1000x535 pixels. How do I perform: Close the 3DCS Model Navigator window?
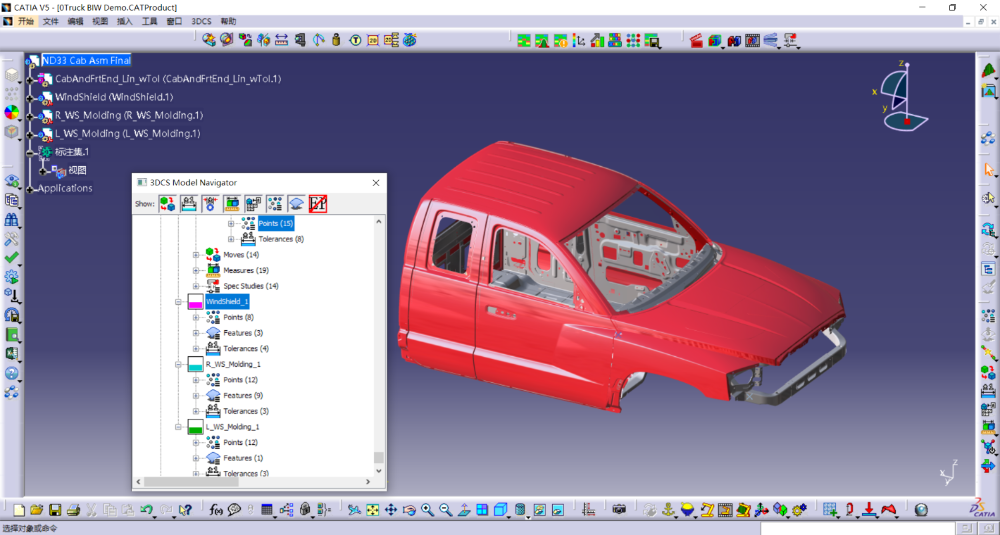pyautogui.click(x=376, y=183)
